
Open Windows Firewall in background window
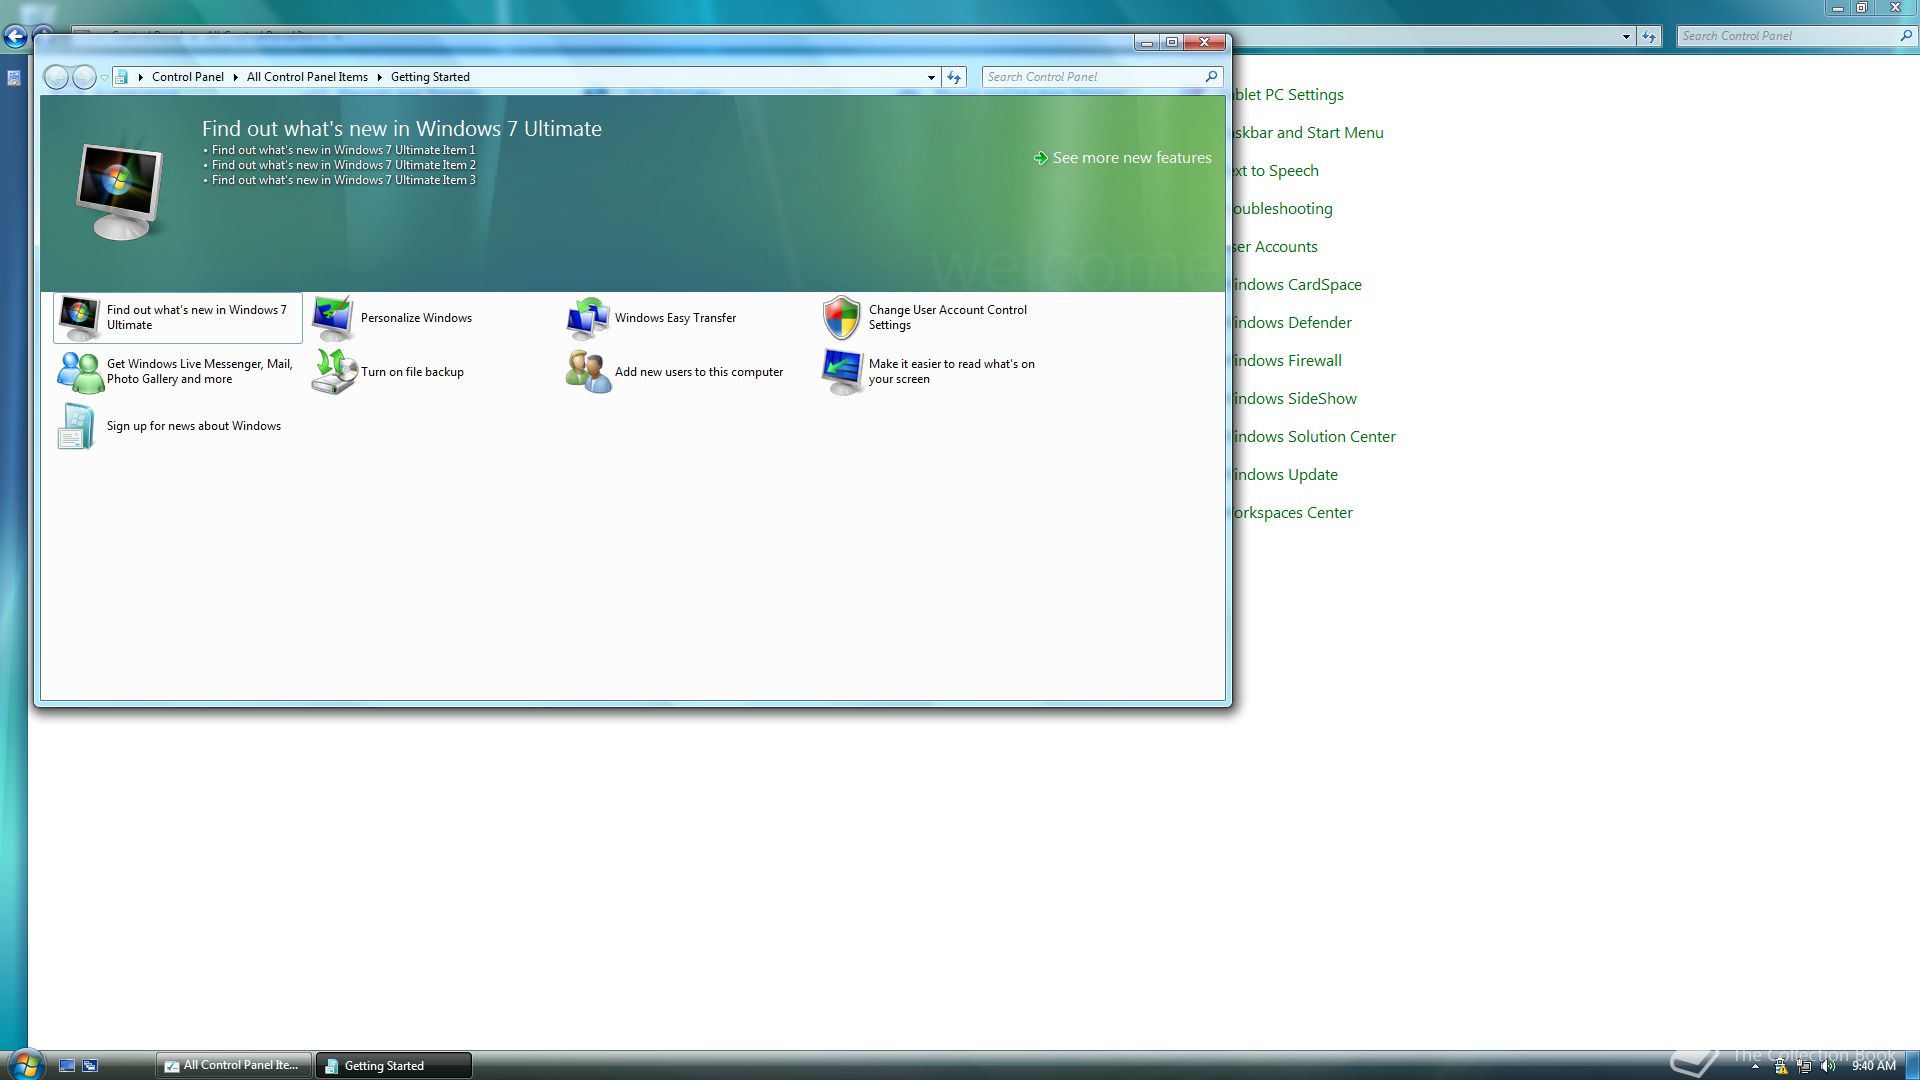(1287, 361)
